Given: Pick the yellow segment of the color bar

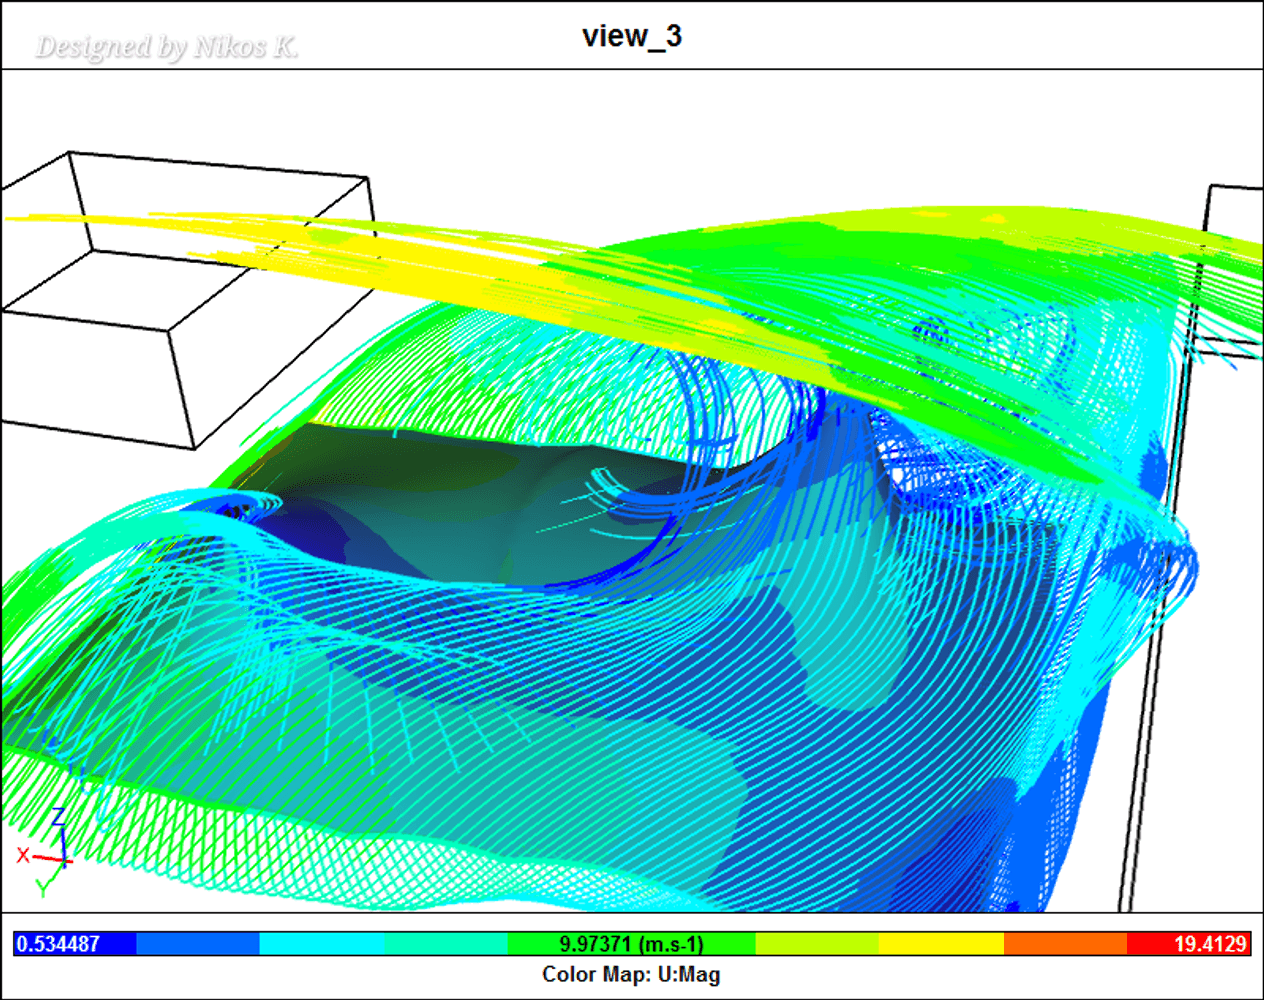Looking at the screenshot, I should pos(941,944).
